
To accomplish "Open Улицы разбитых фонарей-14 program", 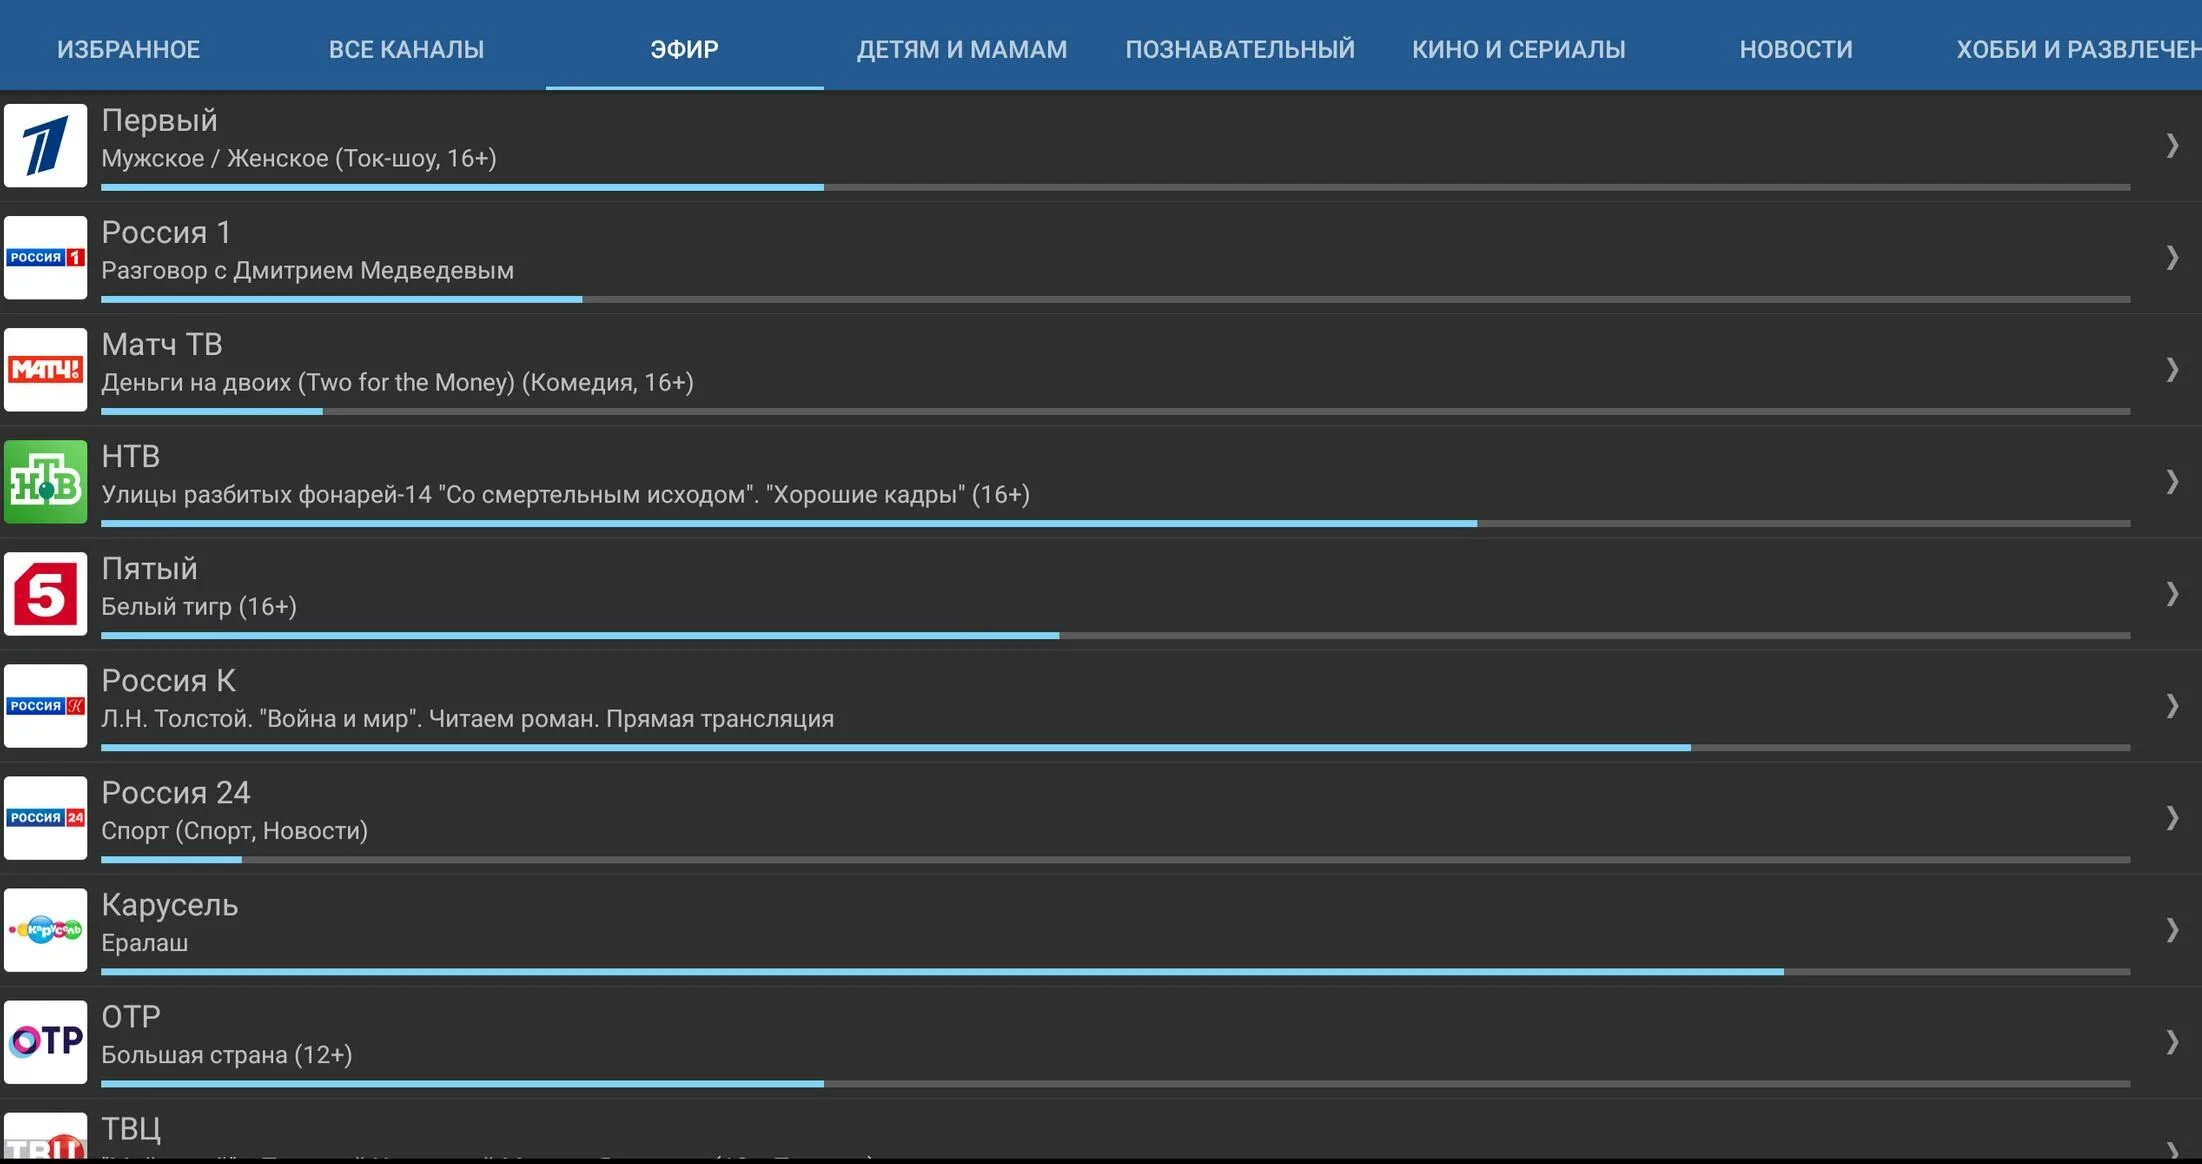I will click(565, 494).
